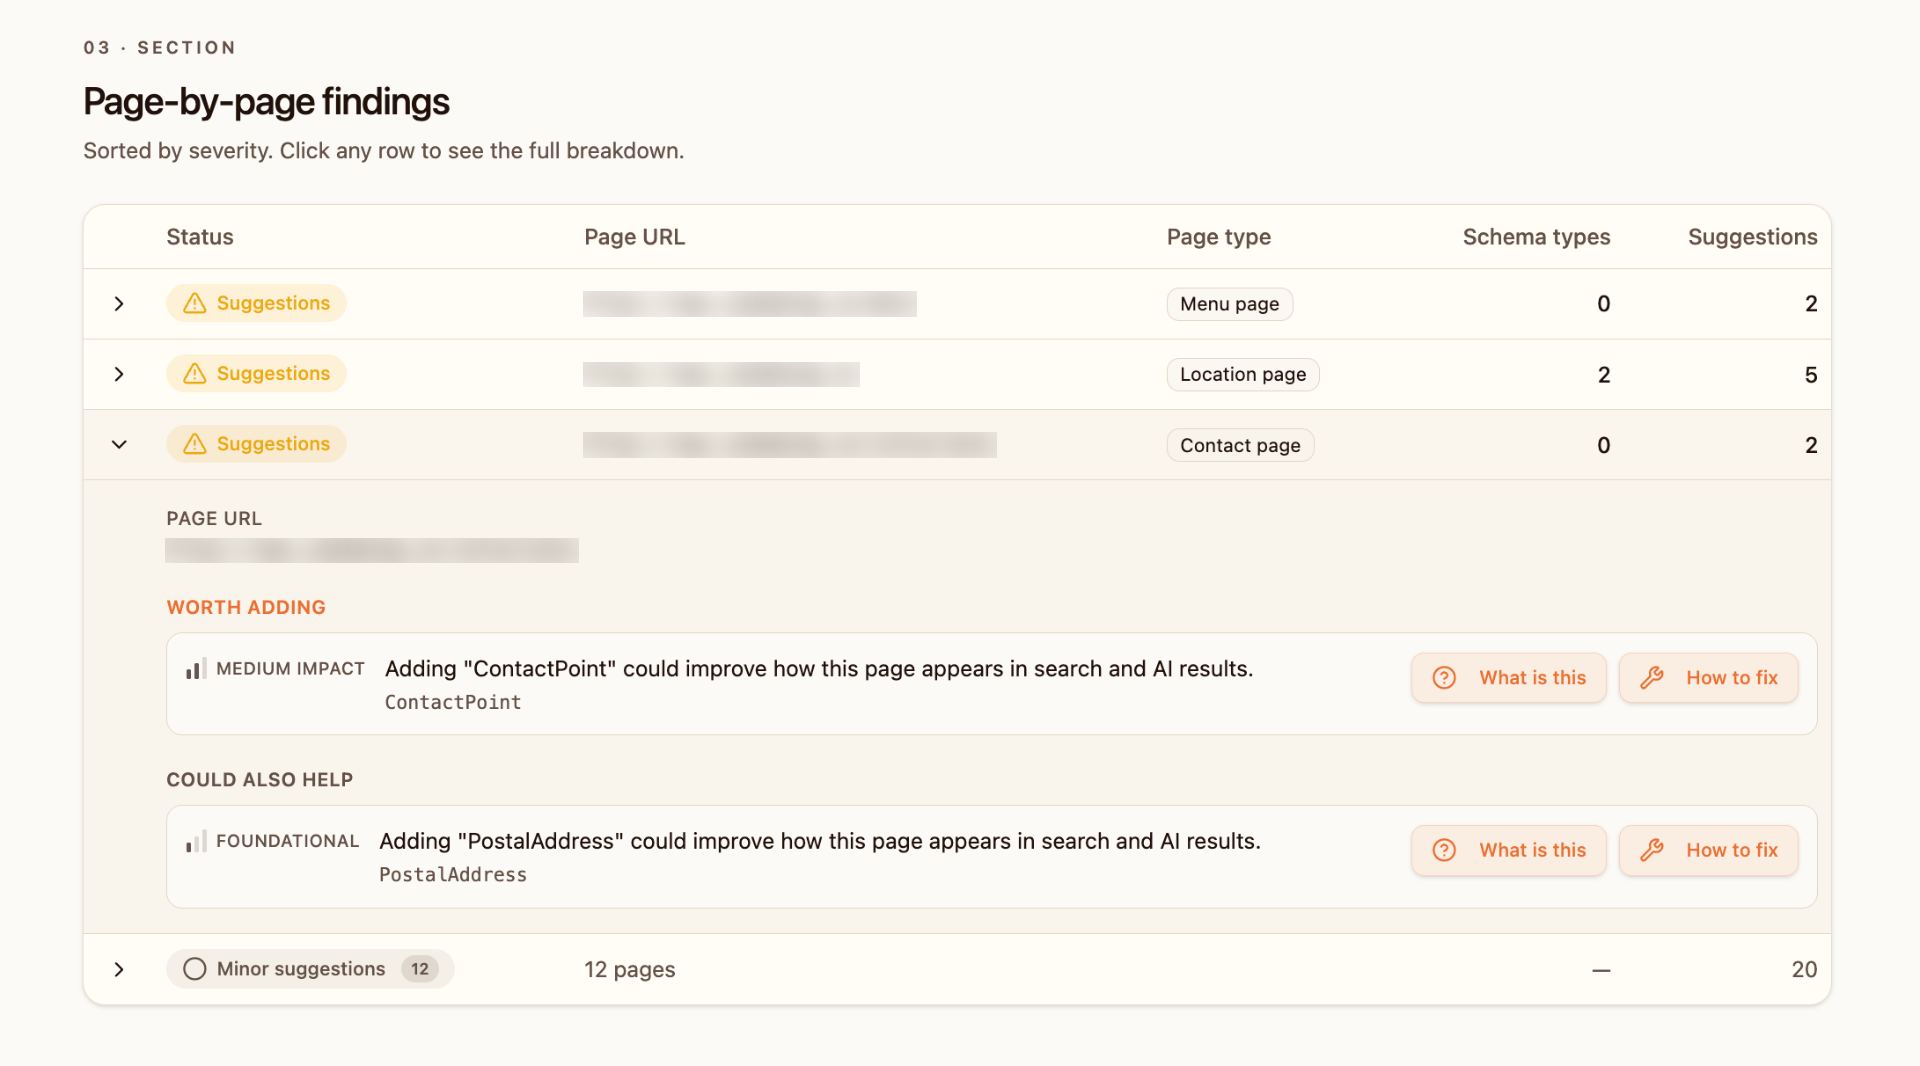1920x1066 pixels.
Task: Open 'How to fix' for ContactPoint
Action: tap(1708, 678)
